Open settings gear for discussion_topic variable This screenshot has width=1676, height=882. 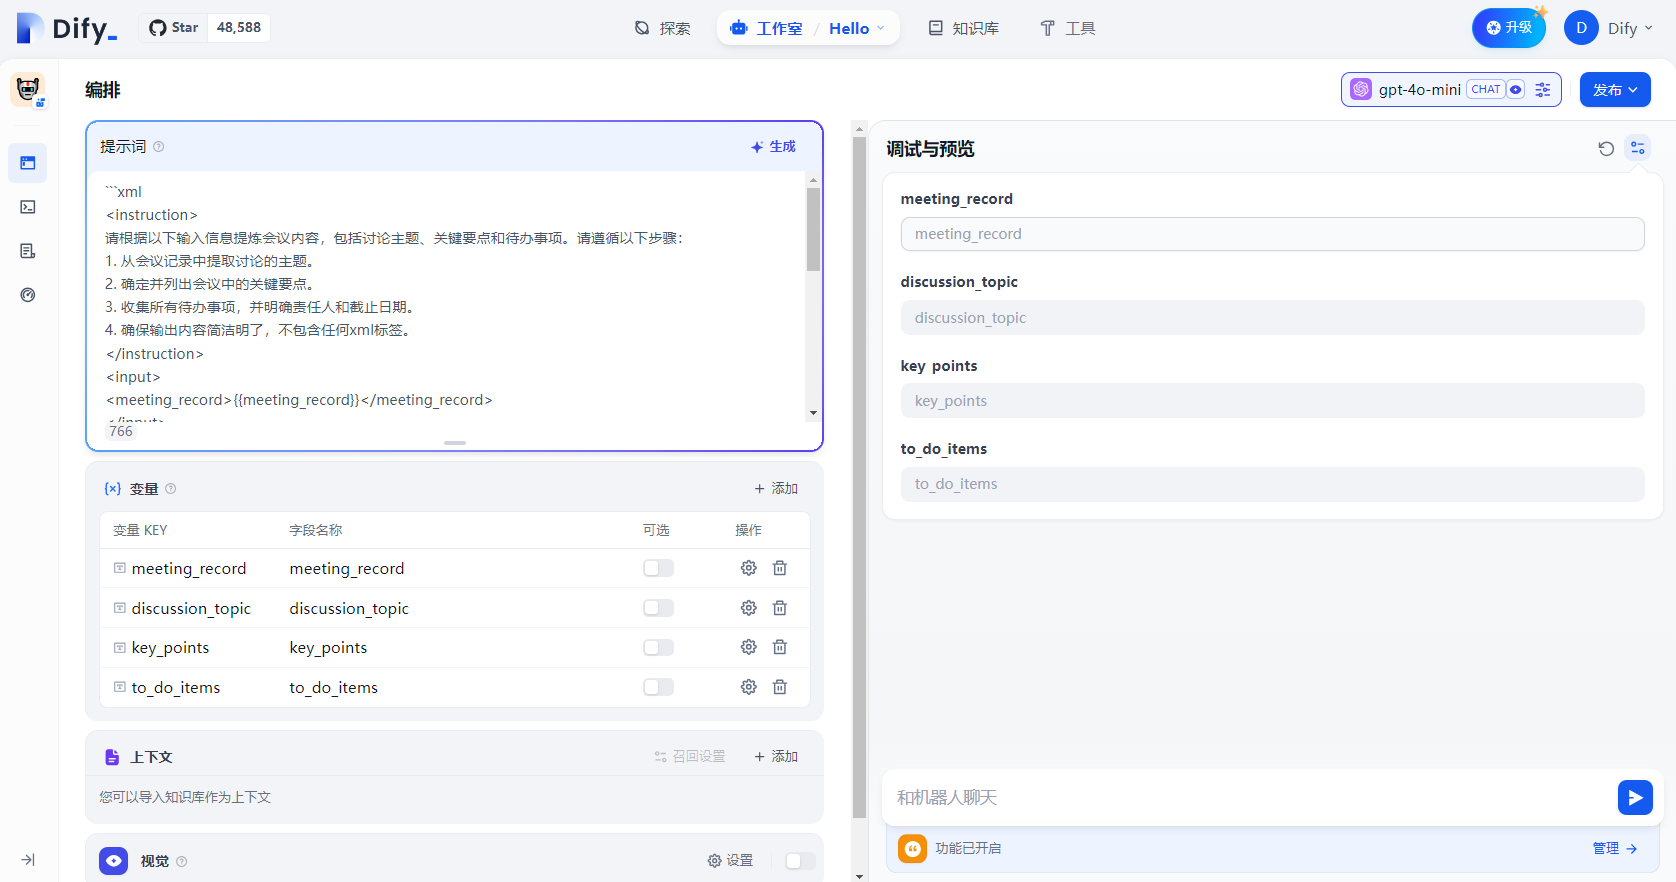748,608
